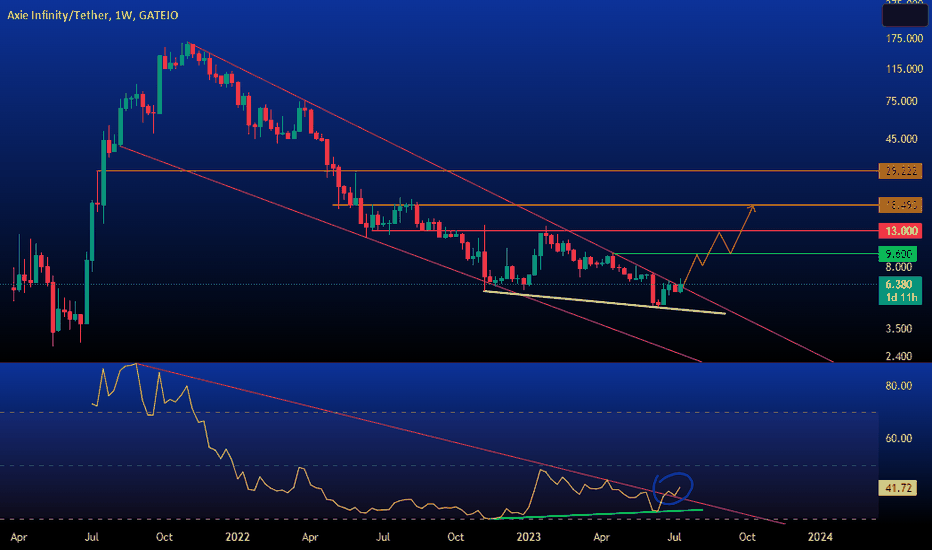Click the 2024 label on time axis
The width and height of the screenshot is (932, 550).
point(820,537)
